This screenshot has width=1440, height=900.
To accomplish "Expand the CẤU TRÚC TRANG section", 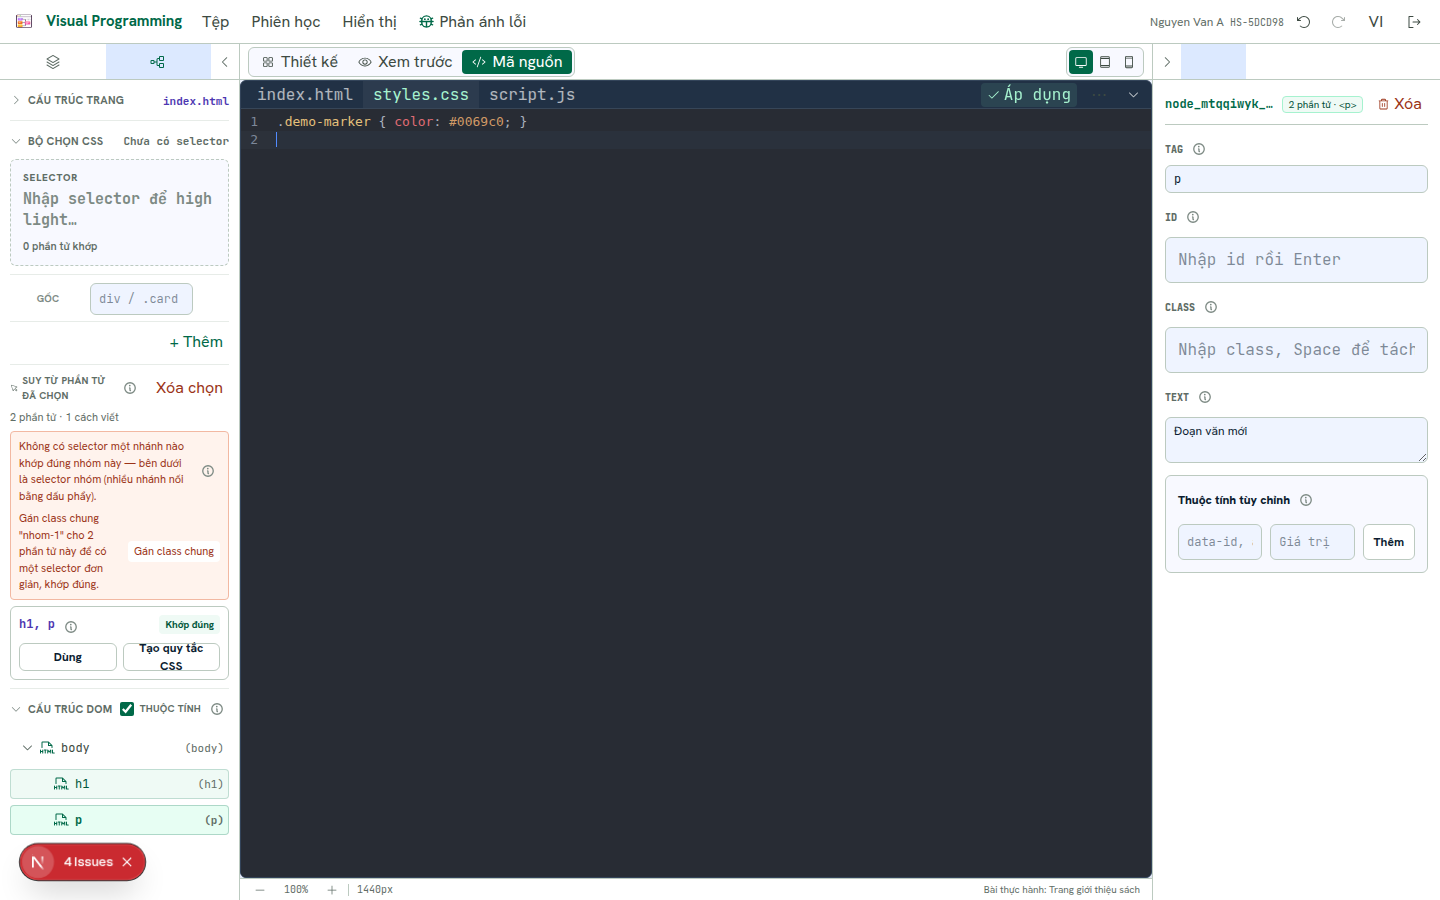I will pyautogui.click(x=16, y=100).
